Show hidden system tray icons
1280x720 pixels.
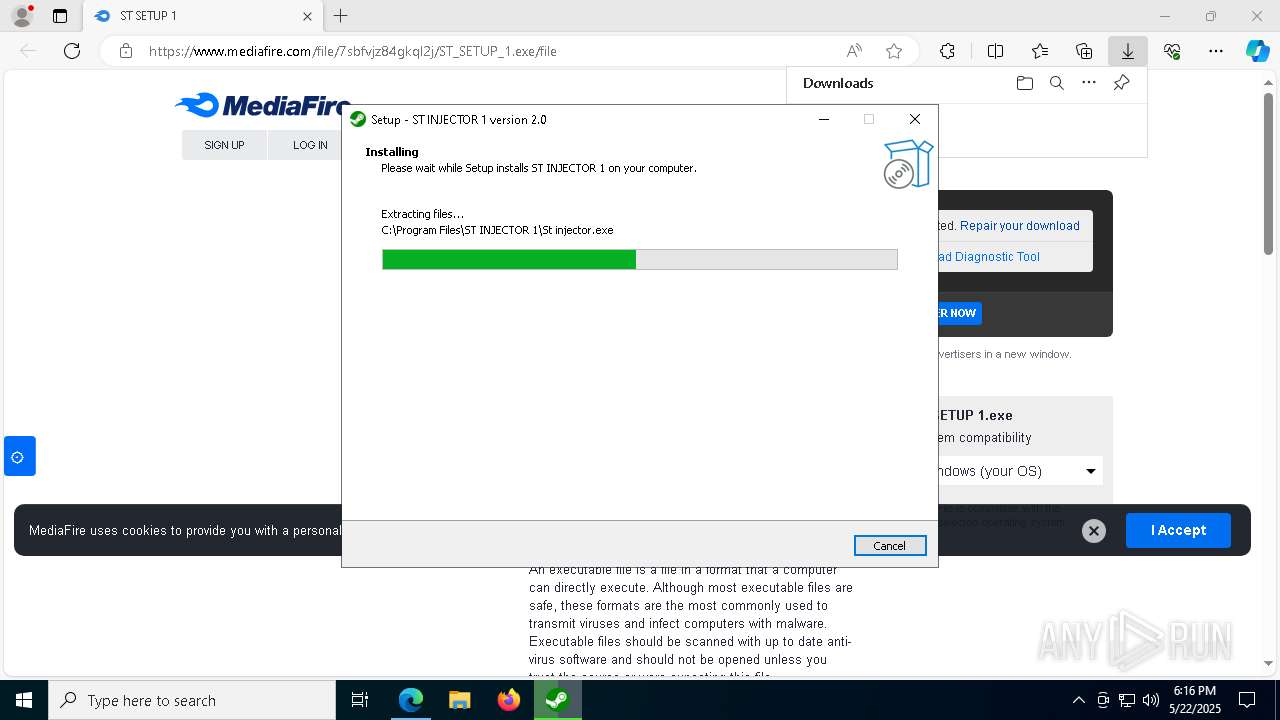pos(1078,700)
